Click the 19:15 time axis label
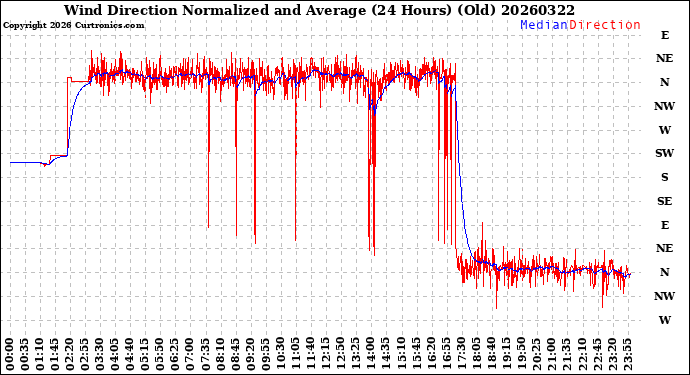690x375 pixels. coord(506,355)
